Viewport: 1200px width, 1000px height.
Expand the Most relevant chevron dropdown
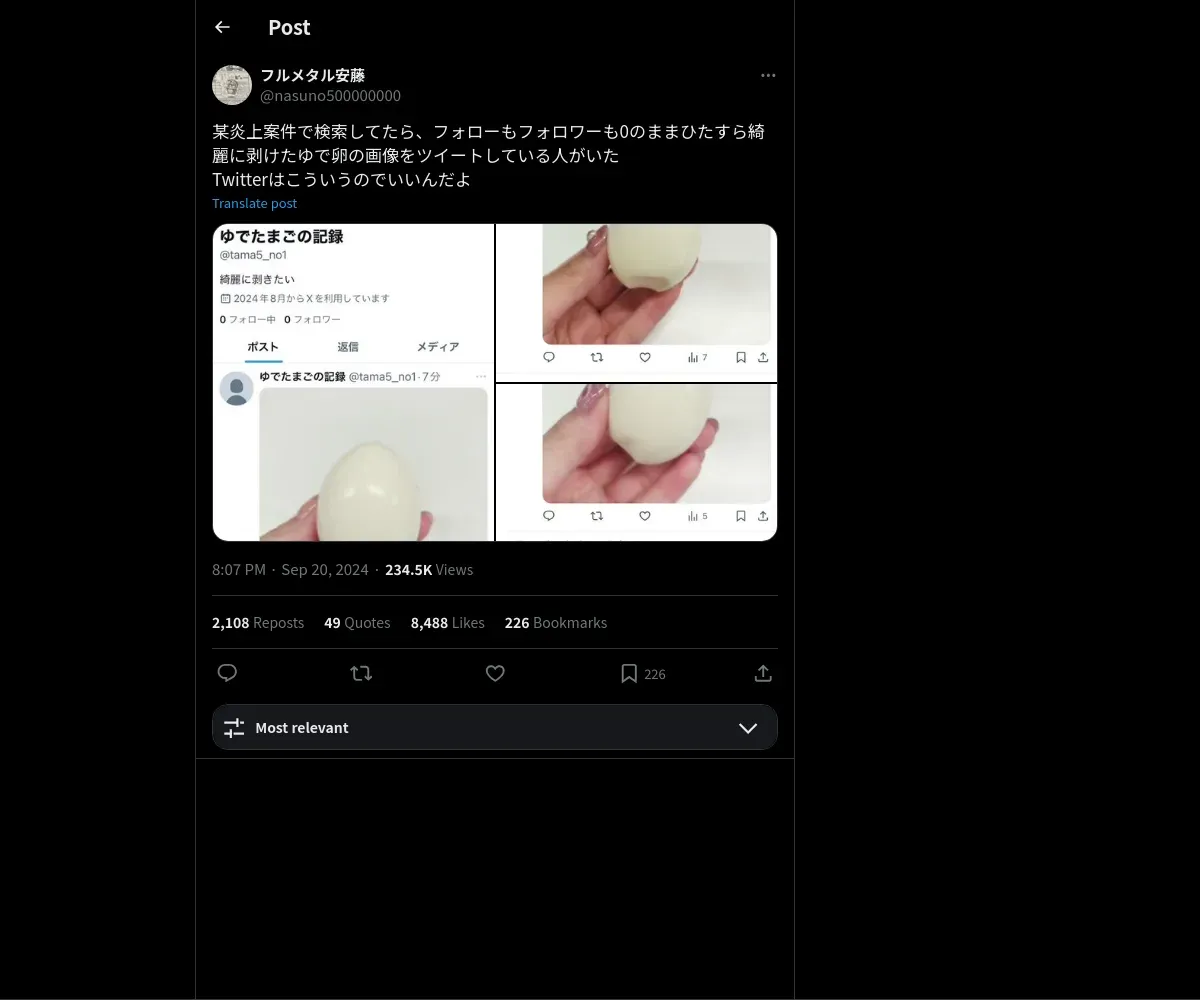point(748,728)
